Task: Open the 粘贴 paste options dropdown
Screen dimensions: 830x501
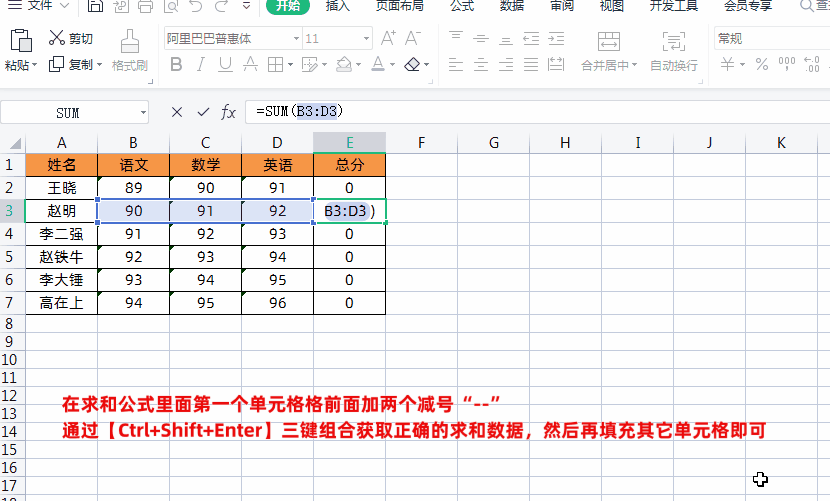Action: [x=35, y=65]
